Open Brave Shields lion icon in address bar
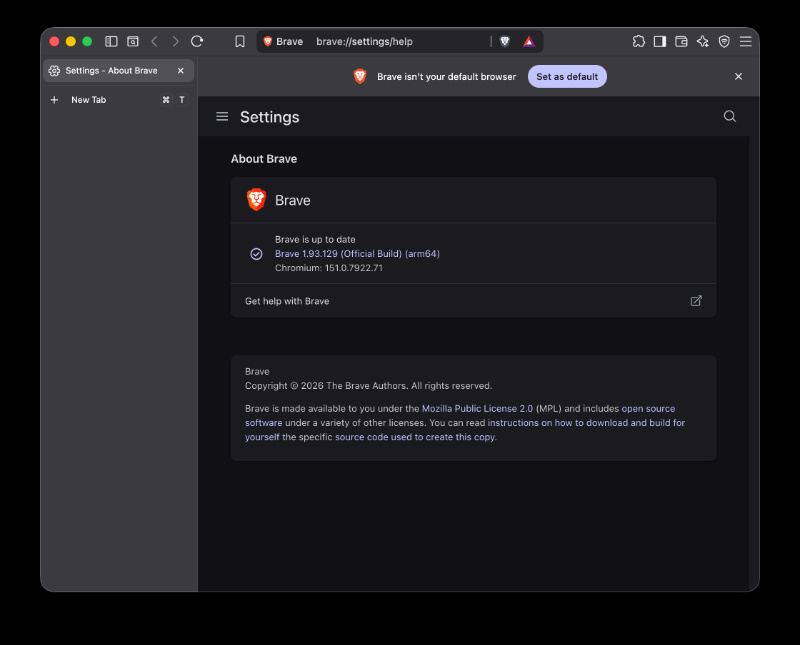The image size is (800, 645). tap(505, 41)
